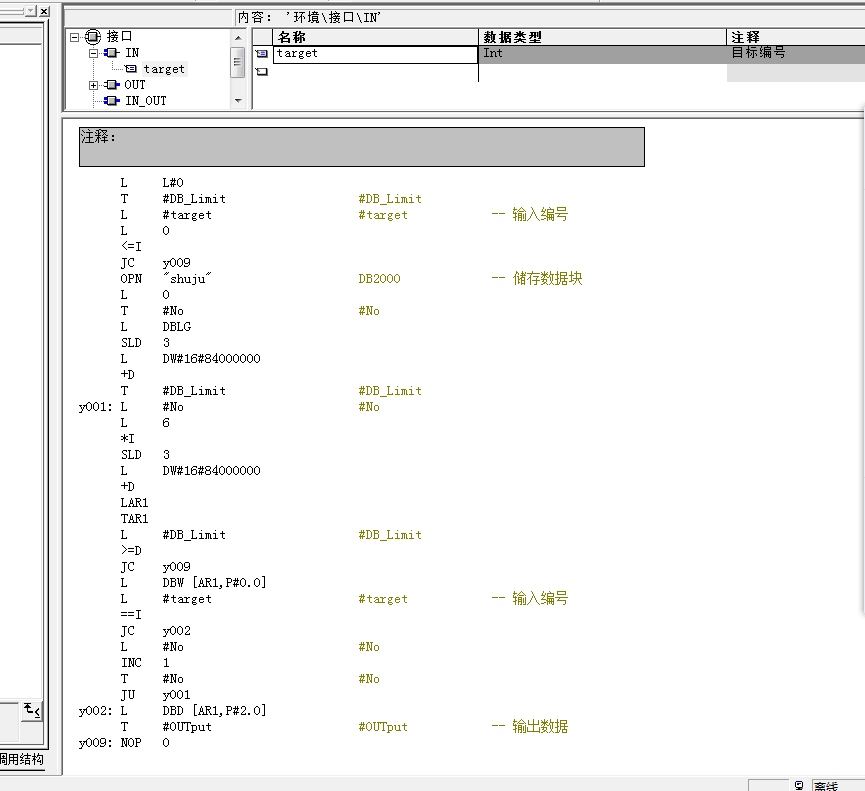This screenshot has width=865, height=791.
Task: Select the IN parameter group icon
Action: pyautogui.click(x=112, y=53)
